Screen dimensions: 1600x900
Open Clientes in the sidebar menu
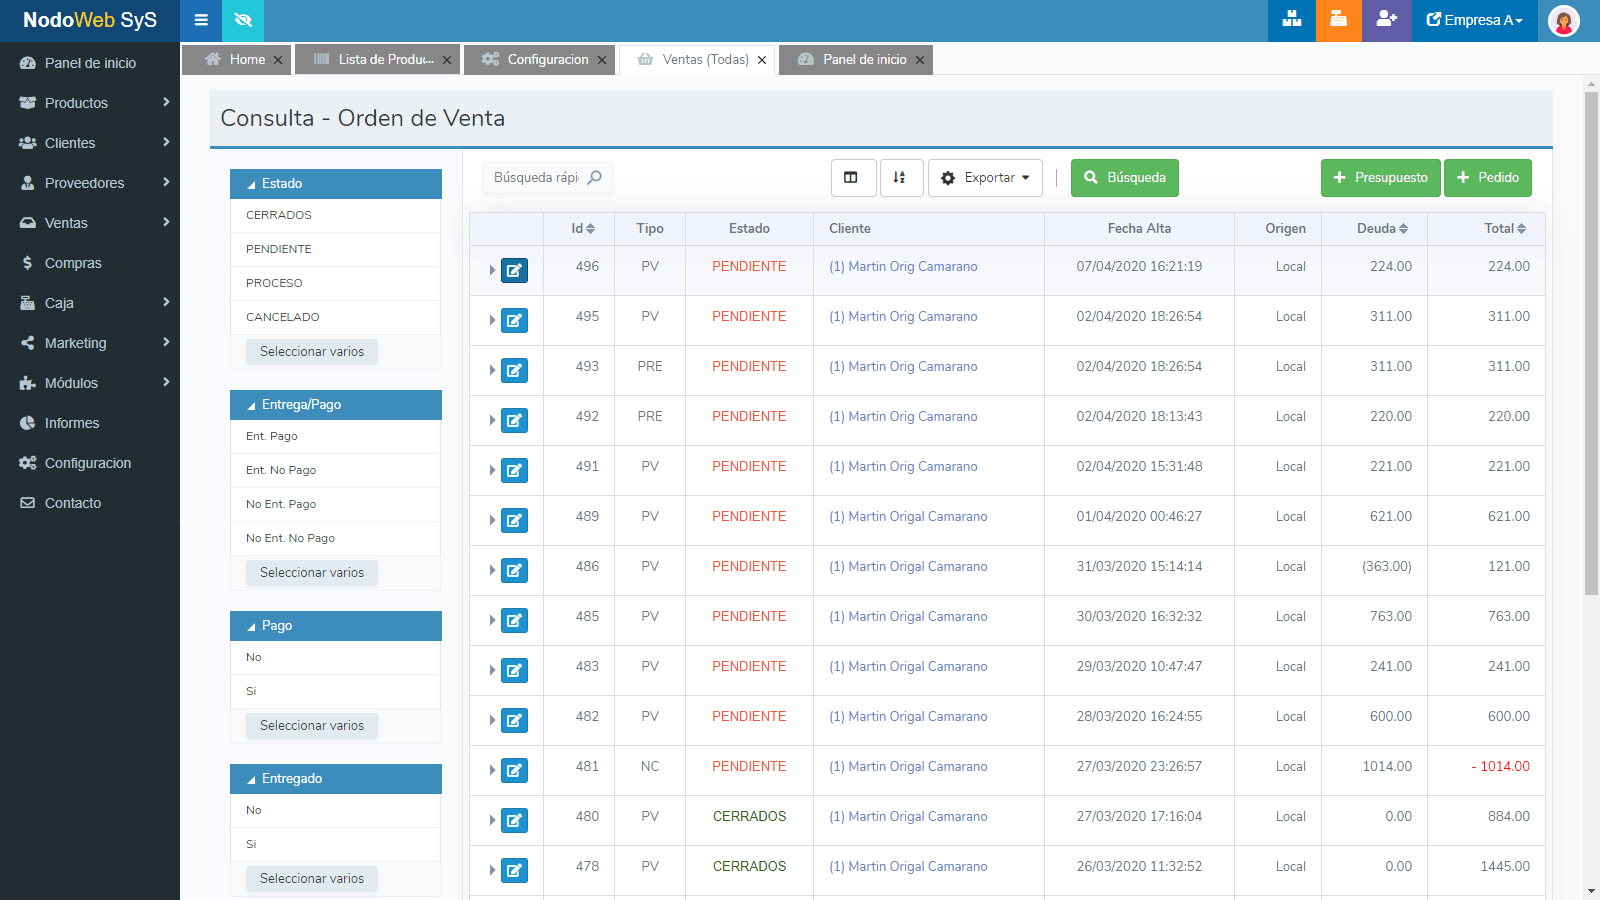point(70,143)
